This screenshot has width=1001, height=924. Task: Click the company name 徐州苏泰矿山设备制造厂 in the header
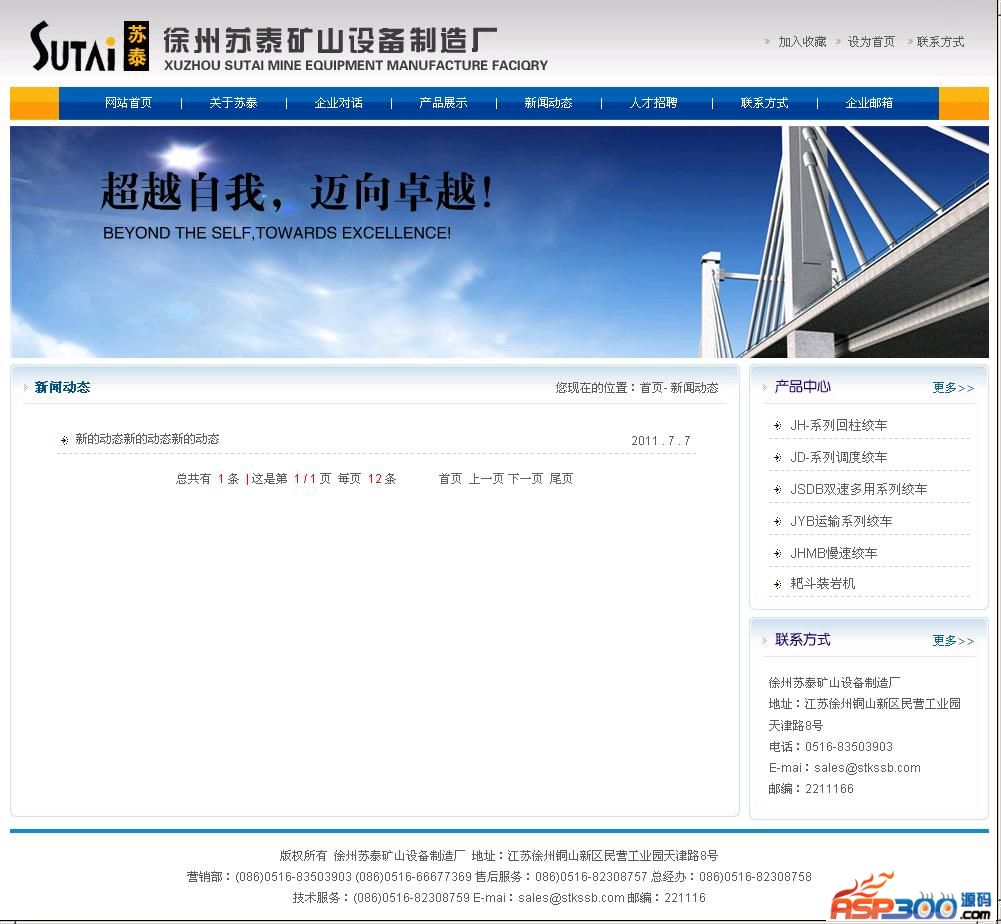(x=329, y=41)
